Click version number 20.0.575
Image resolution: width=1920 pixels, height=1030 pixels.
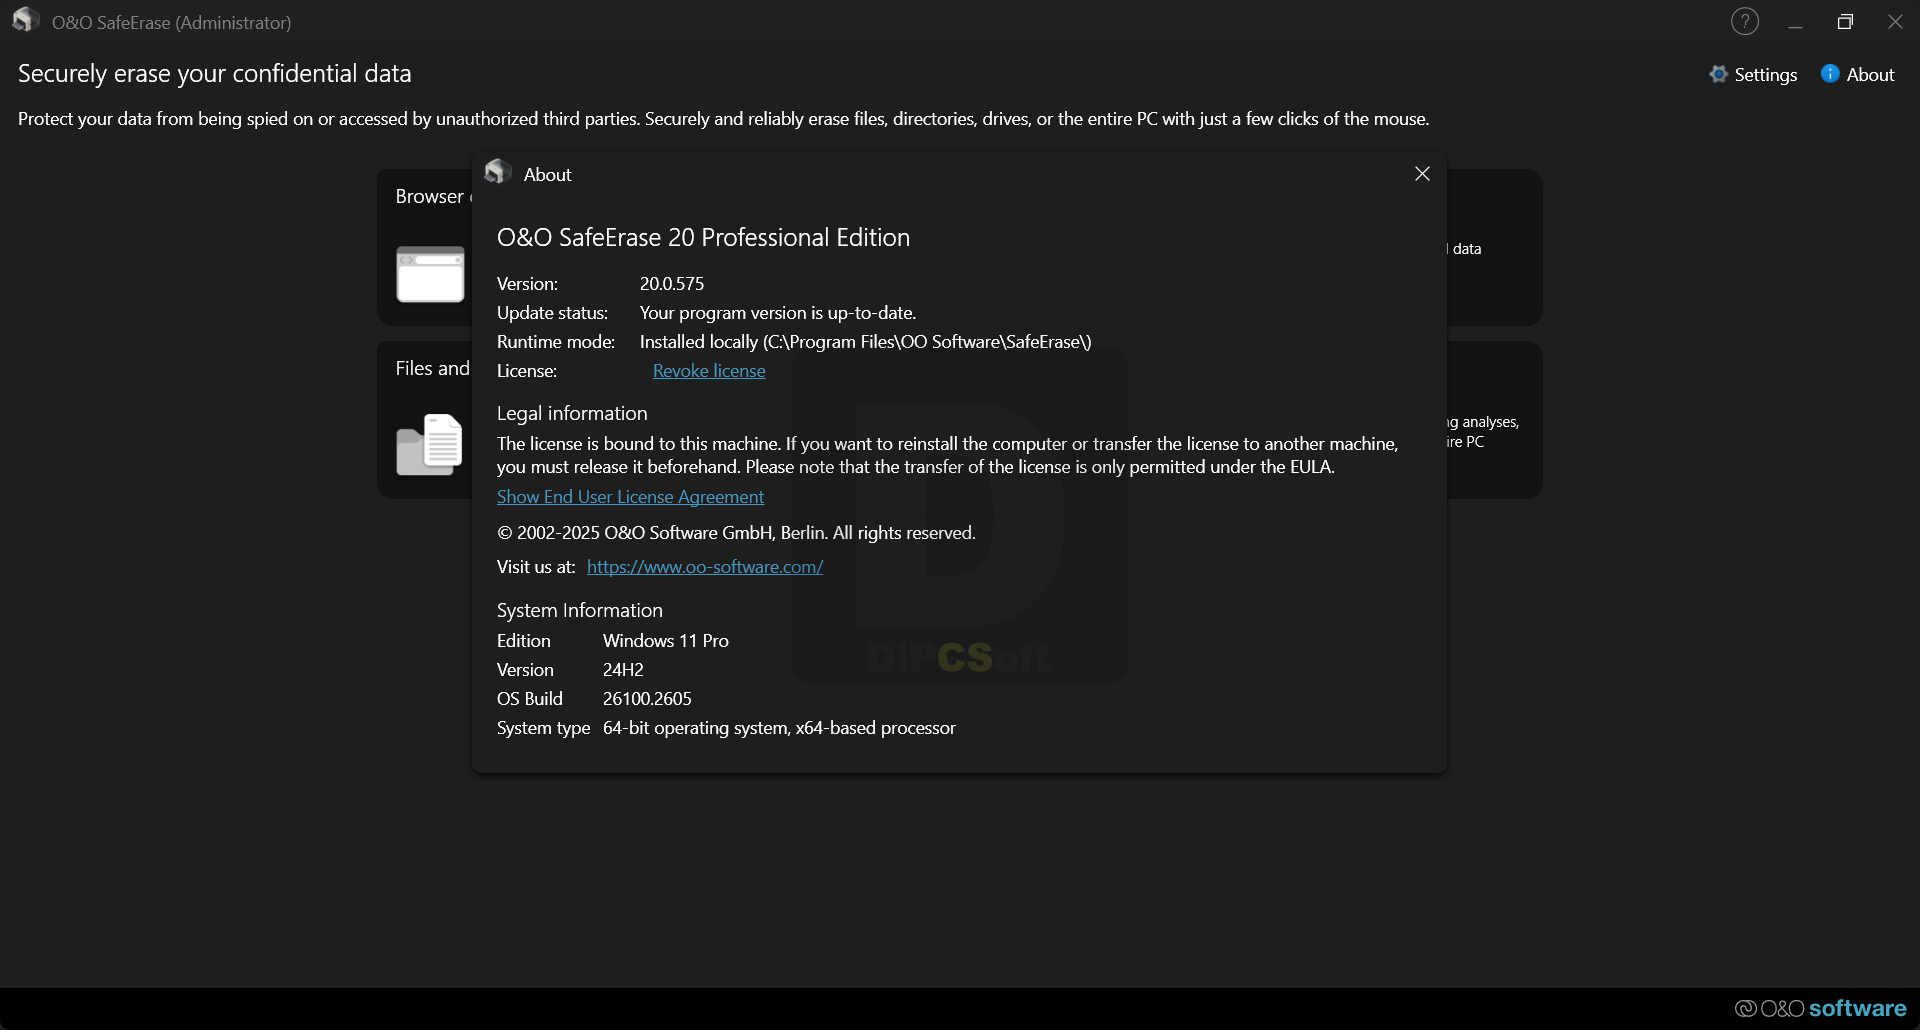pos(672,284)
